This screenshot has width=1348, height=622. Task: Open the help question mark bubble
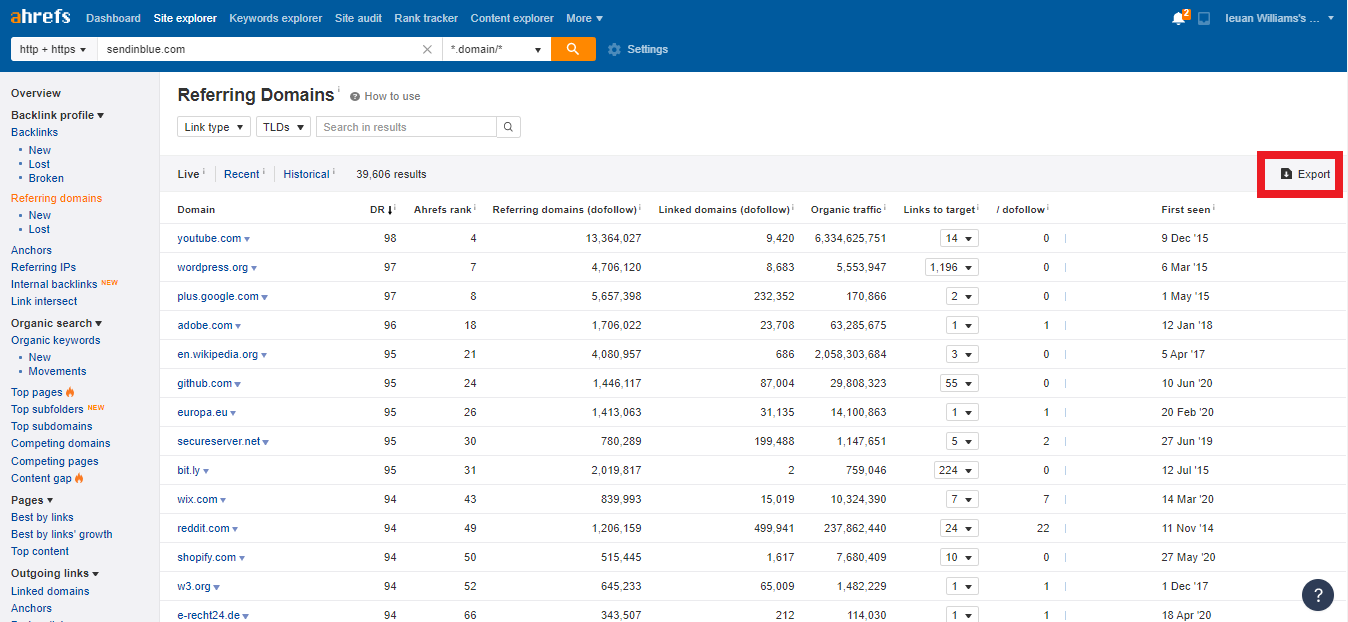coord(1318,594)
